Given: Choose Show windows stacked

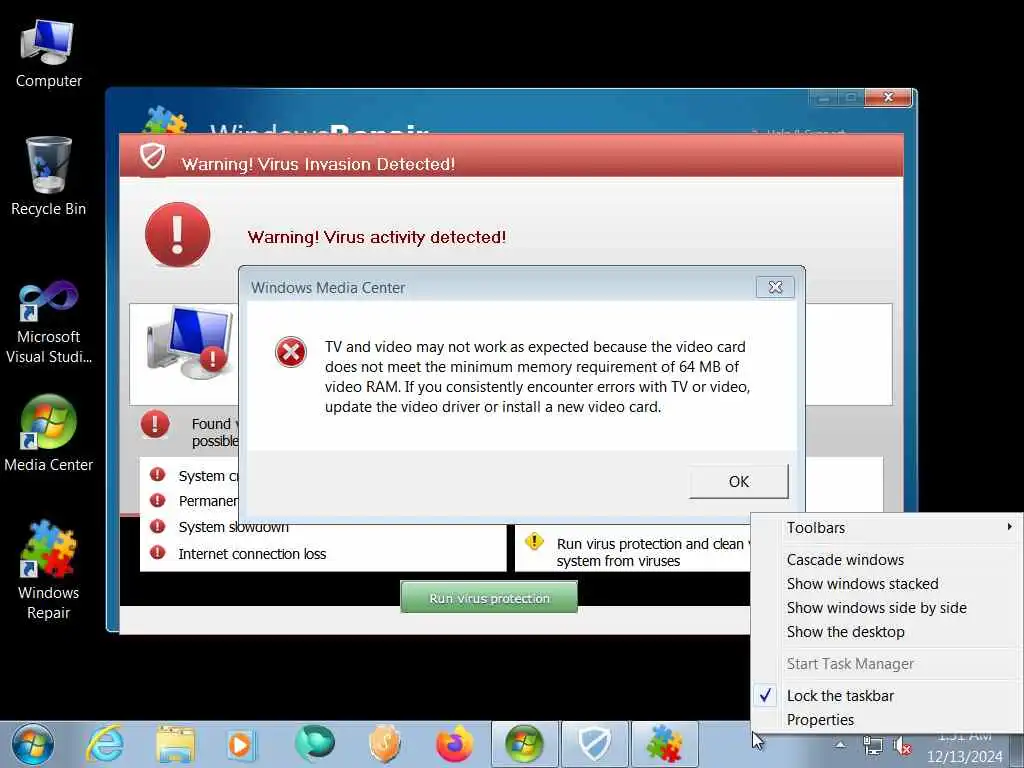Looking at the screenshot, I should tap(887, 584).
